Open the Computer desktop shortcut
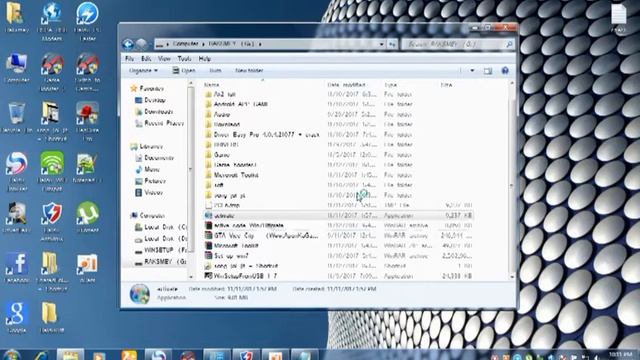 [x=17, y=68]
